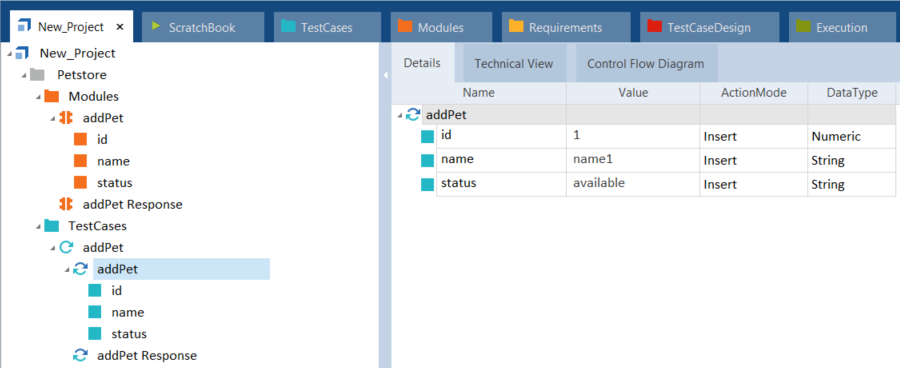The height and width of the screenshot is (368, 900).
Task: Collapse the left tree panel with splitter arrow
Action: pos(386,75)
